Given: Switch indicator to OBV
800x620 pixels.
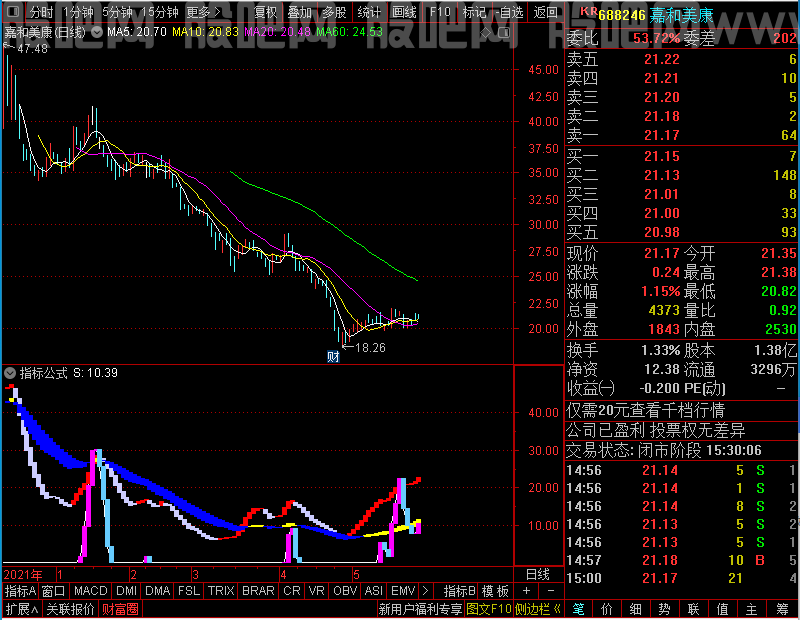Looking at the screenshot, I should (x=345, y=591).
